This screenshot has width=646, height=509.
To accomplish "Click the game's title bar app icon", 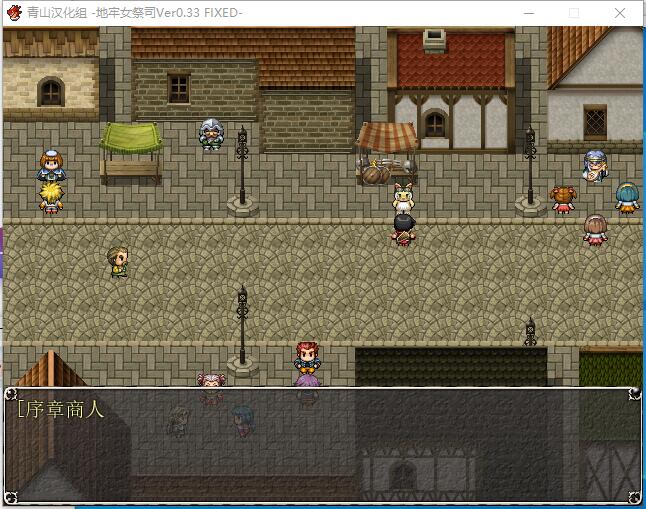I will (13, 13).
